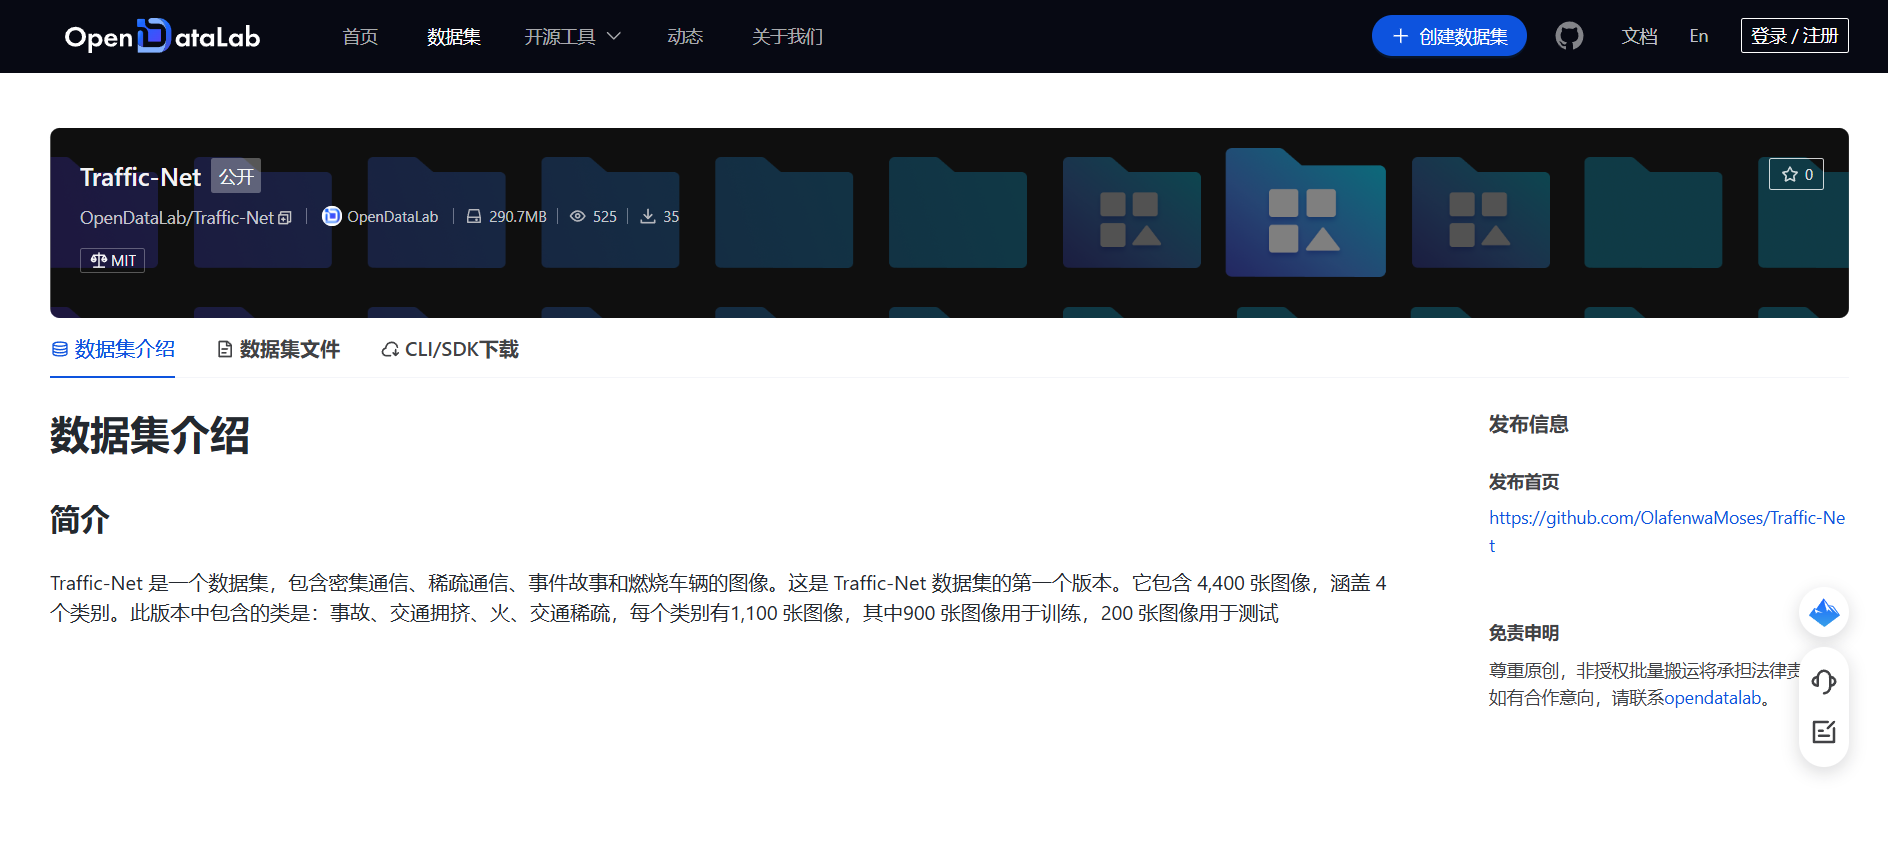Click the opendatalab contact link

click(x=1712, y=698)
